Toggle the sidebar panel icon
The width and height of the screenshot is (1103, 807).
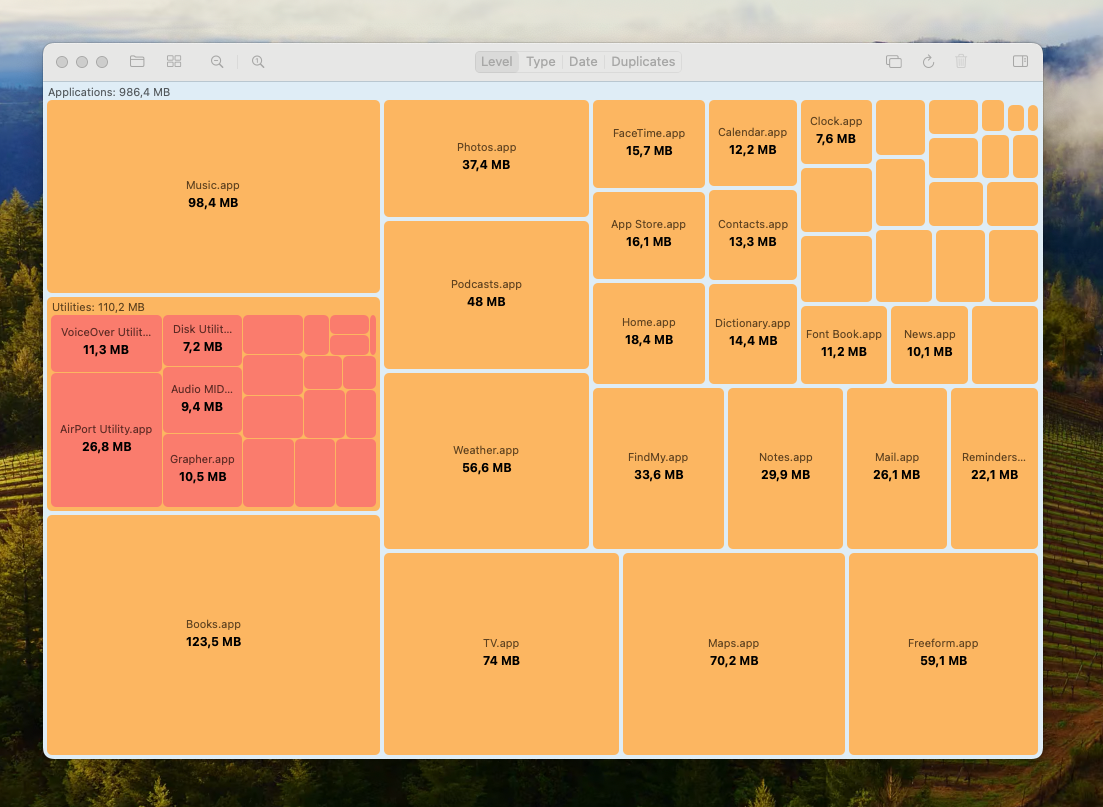(x=1020, y=61)
